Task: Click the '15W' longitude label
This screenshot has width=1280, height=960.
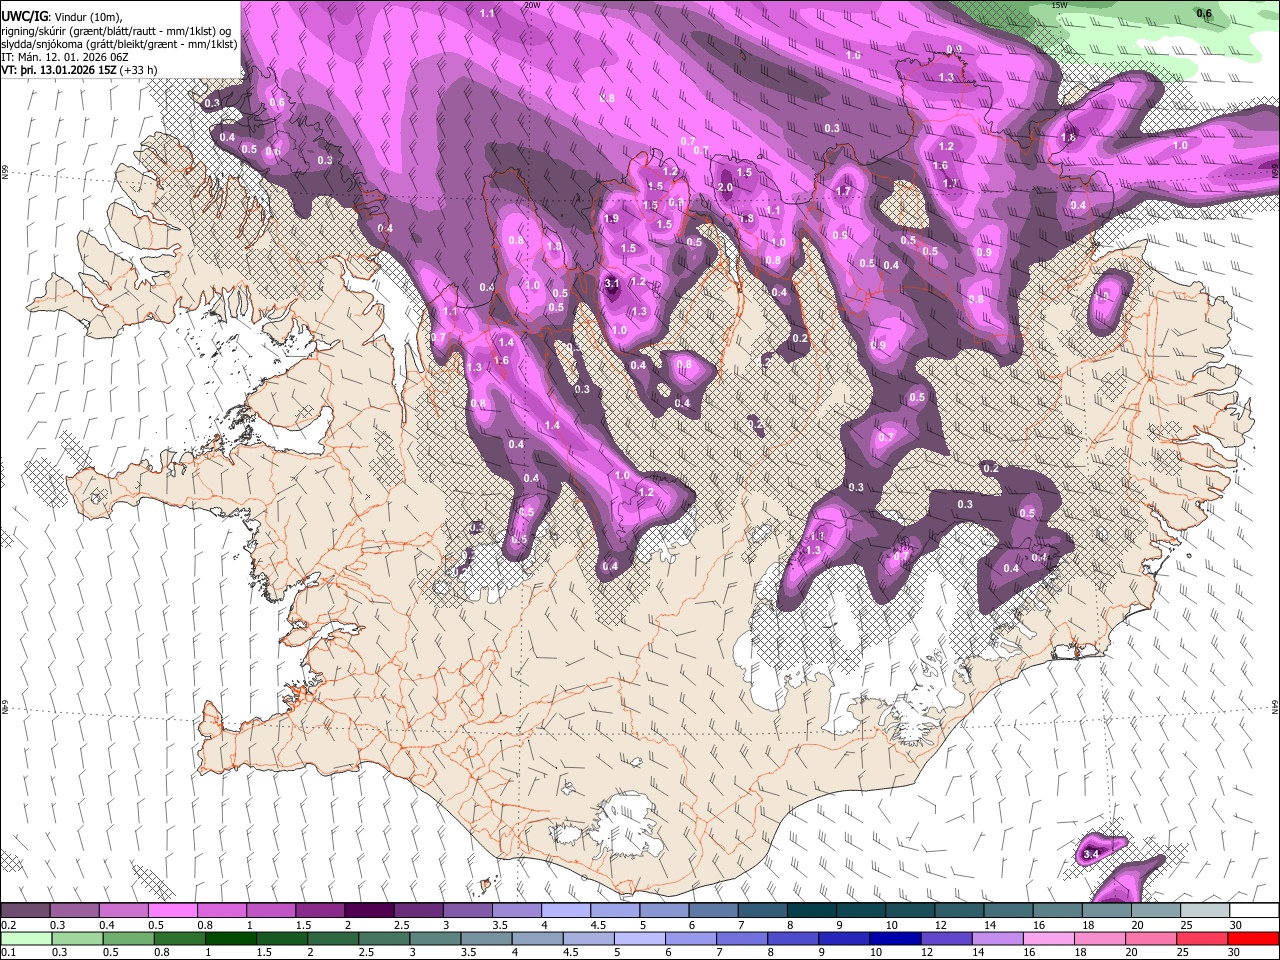Action: point(1060,5)
